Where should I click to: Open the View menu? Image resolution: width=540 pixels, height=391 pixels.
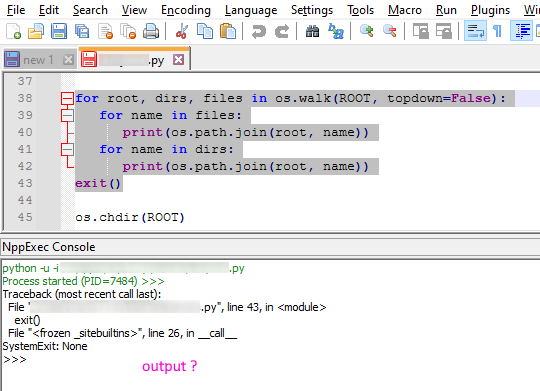click(134, 10)
